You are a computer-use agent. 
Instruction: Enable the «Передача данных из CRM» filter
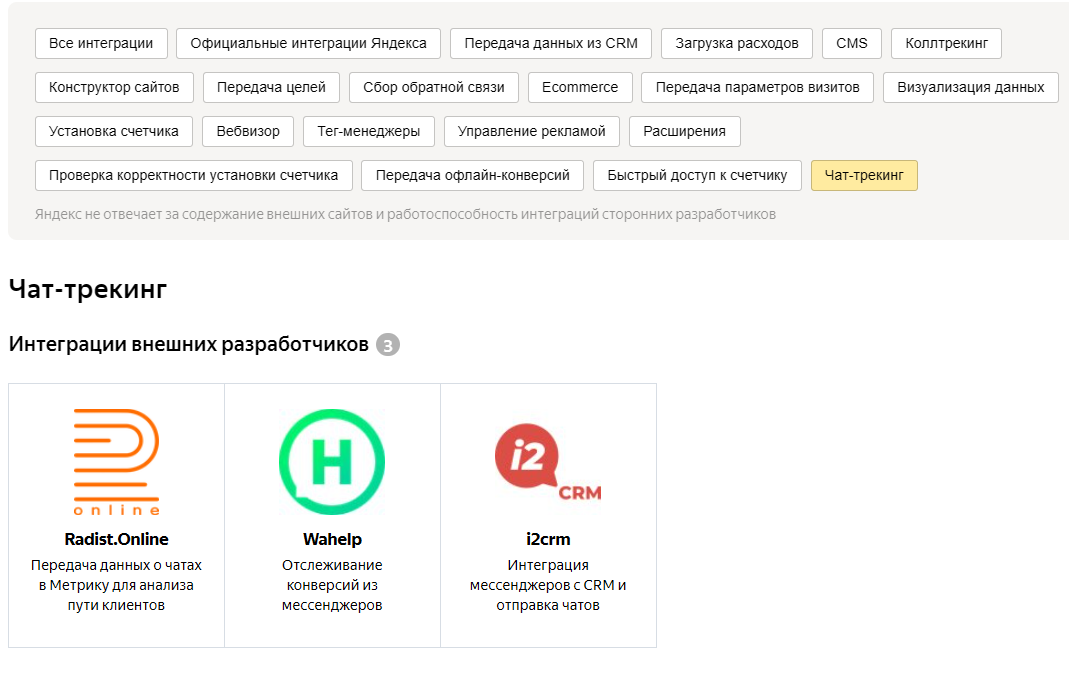coord(552,43)
